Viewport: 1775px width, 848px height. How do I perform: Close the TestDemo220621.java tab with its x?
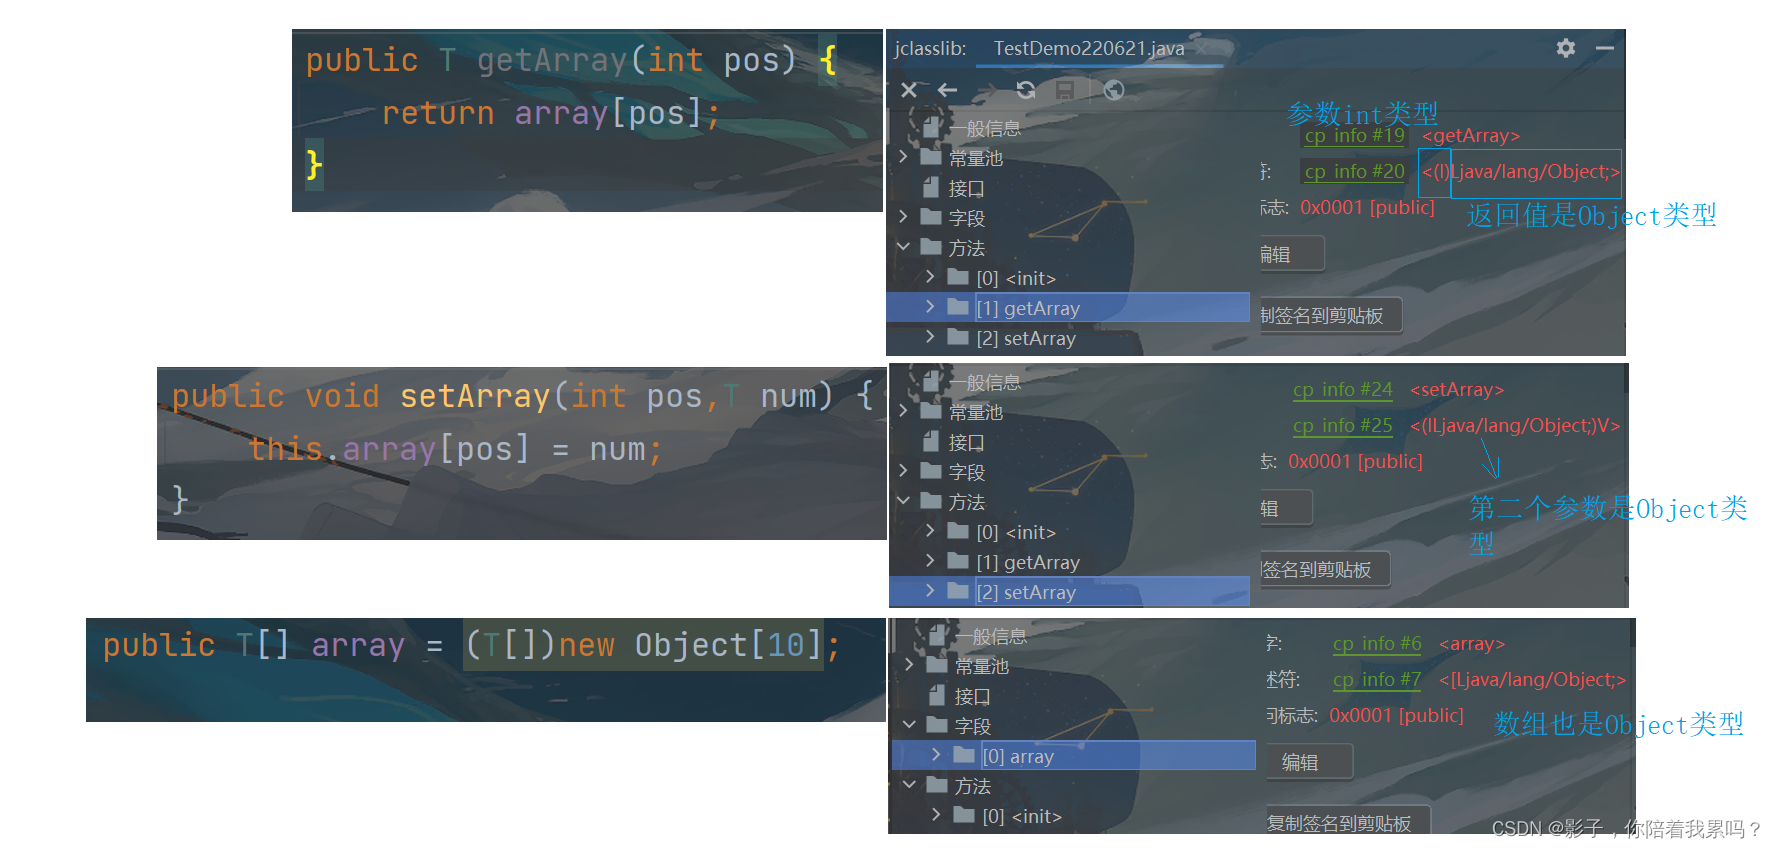point(1201,48)
